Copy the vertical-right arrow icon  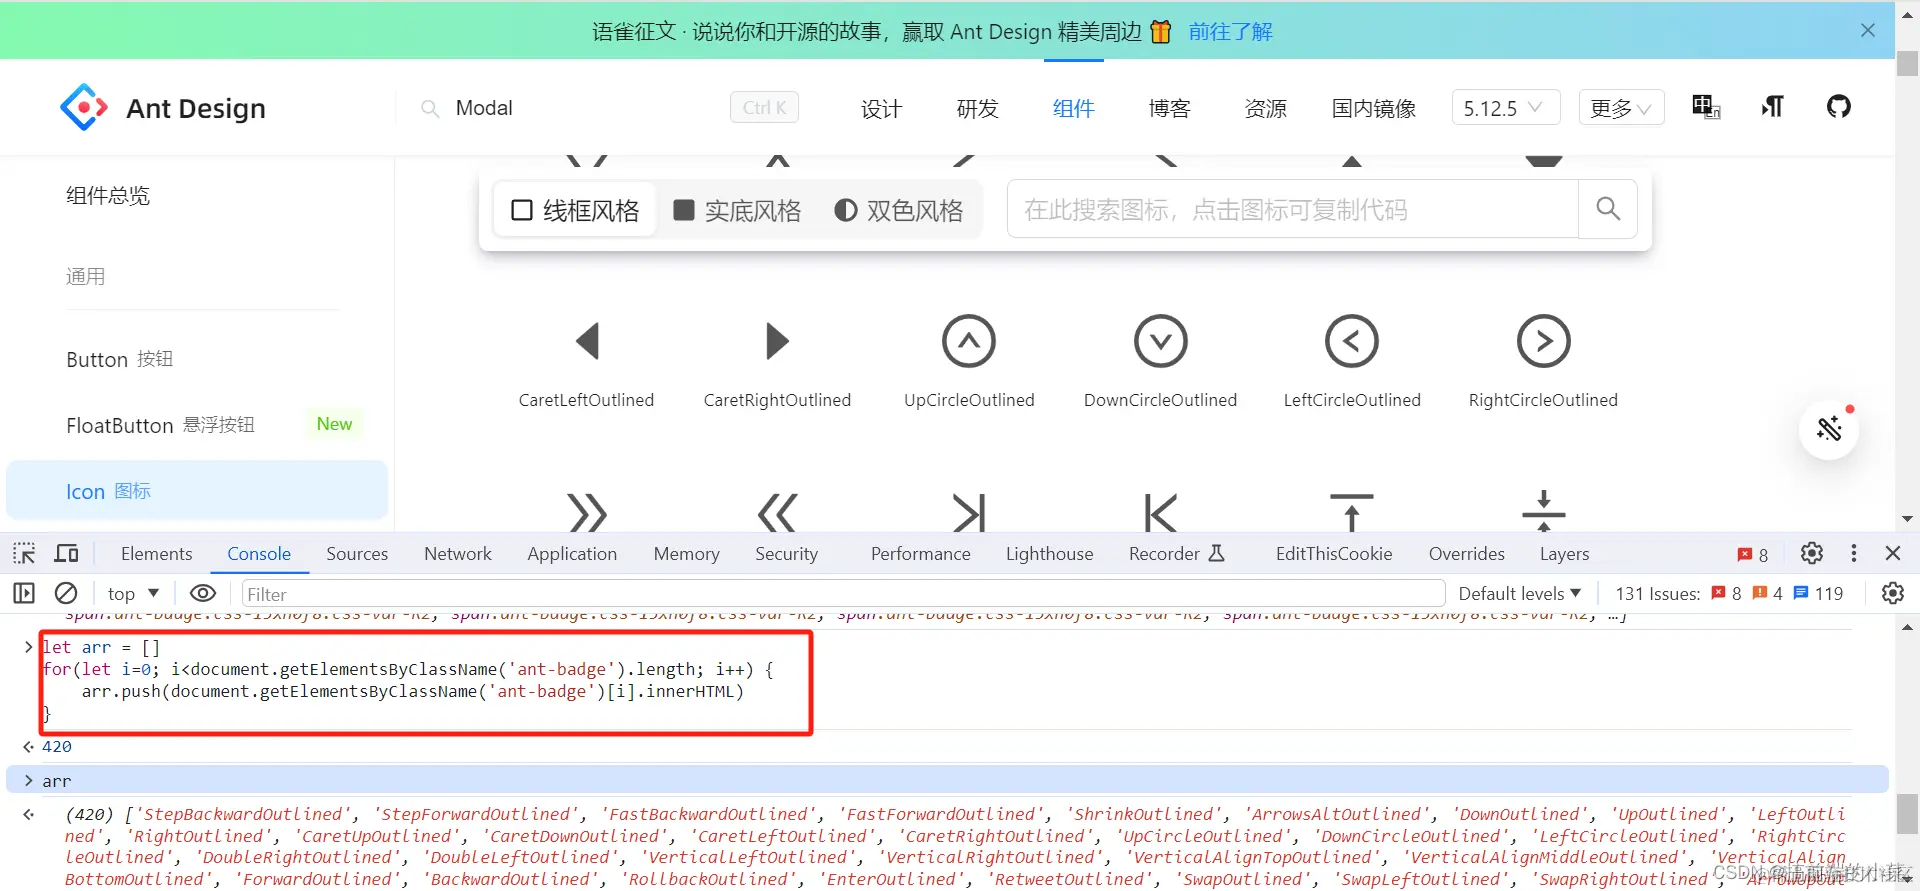pyautogui.click(x=969, y=513)
